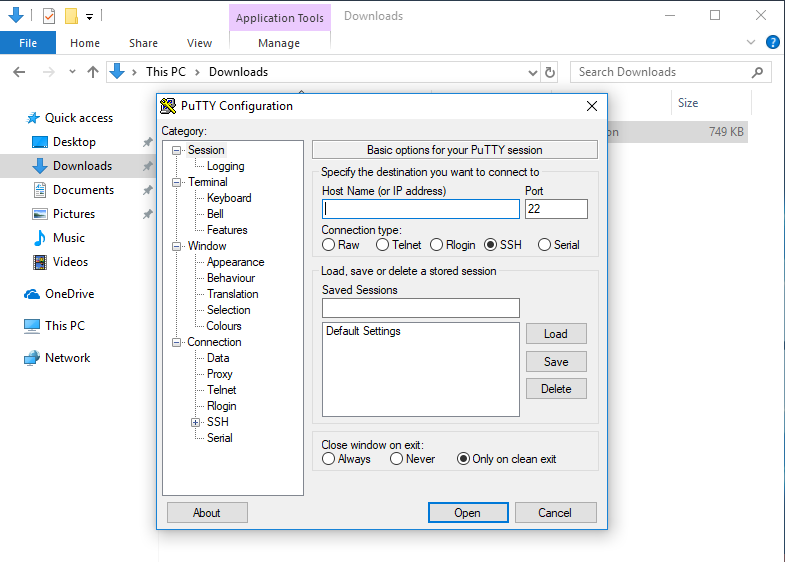Click About button in PuTTY
785x562 pixels.
(x=207, y=512)
